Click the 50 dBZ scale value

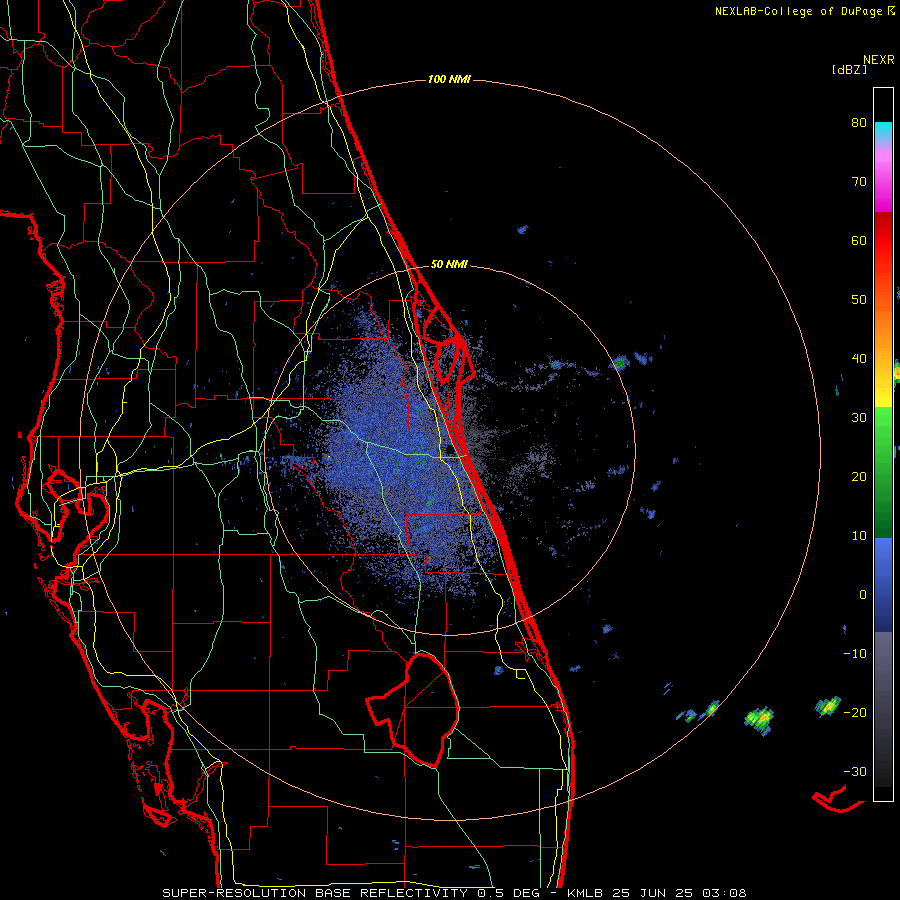(859, 300)
